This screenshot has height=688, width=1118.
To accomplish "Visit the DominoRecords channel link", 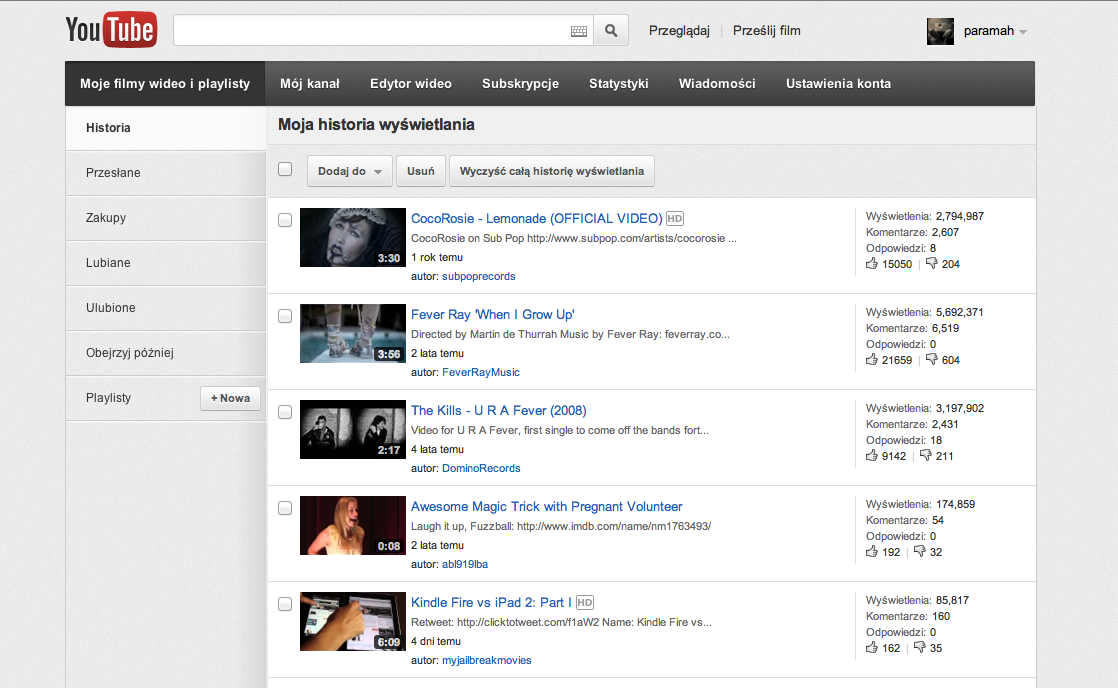I will click(x=481, y=468).
